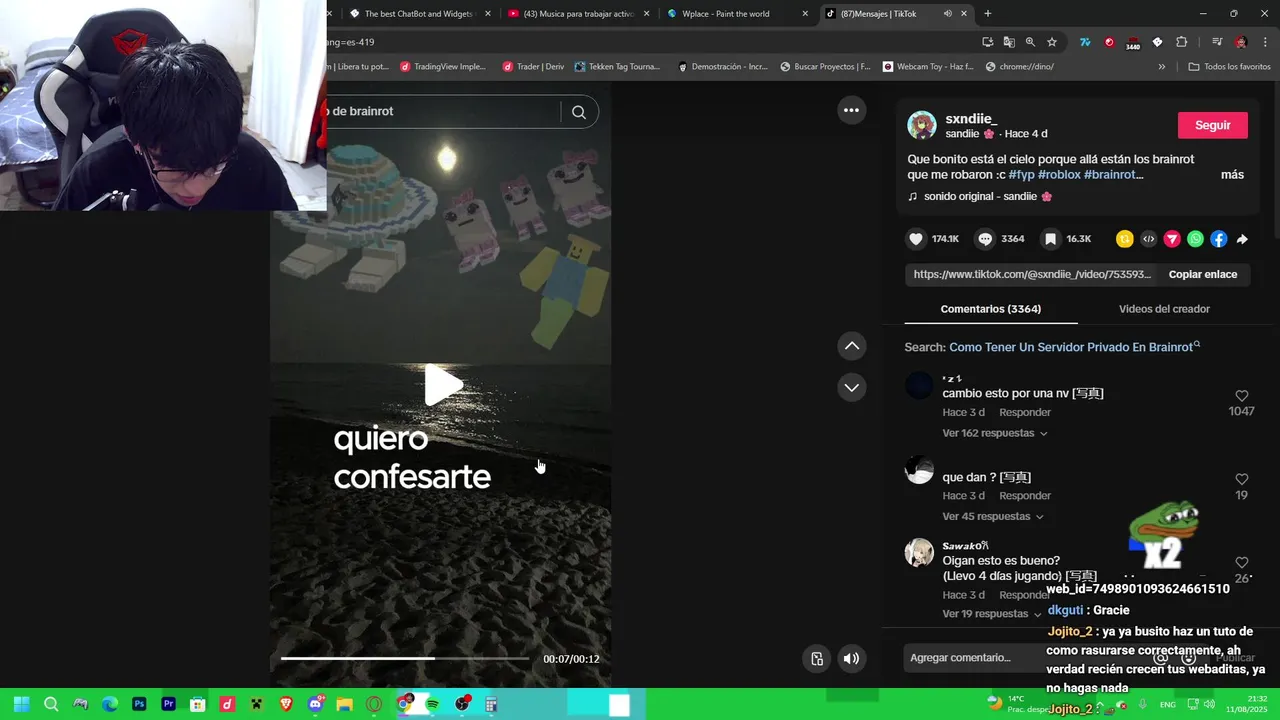Go to next video with down chevron
The width and height of the screenshot is (1280, 720).
coord(852,387)
